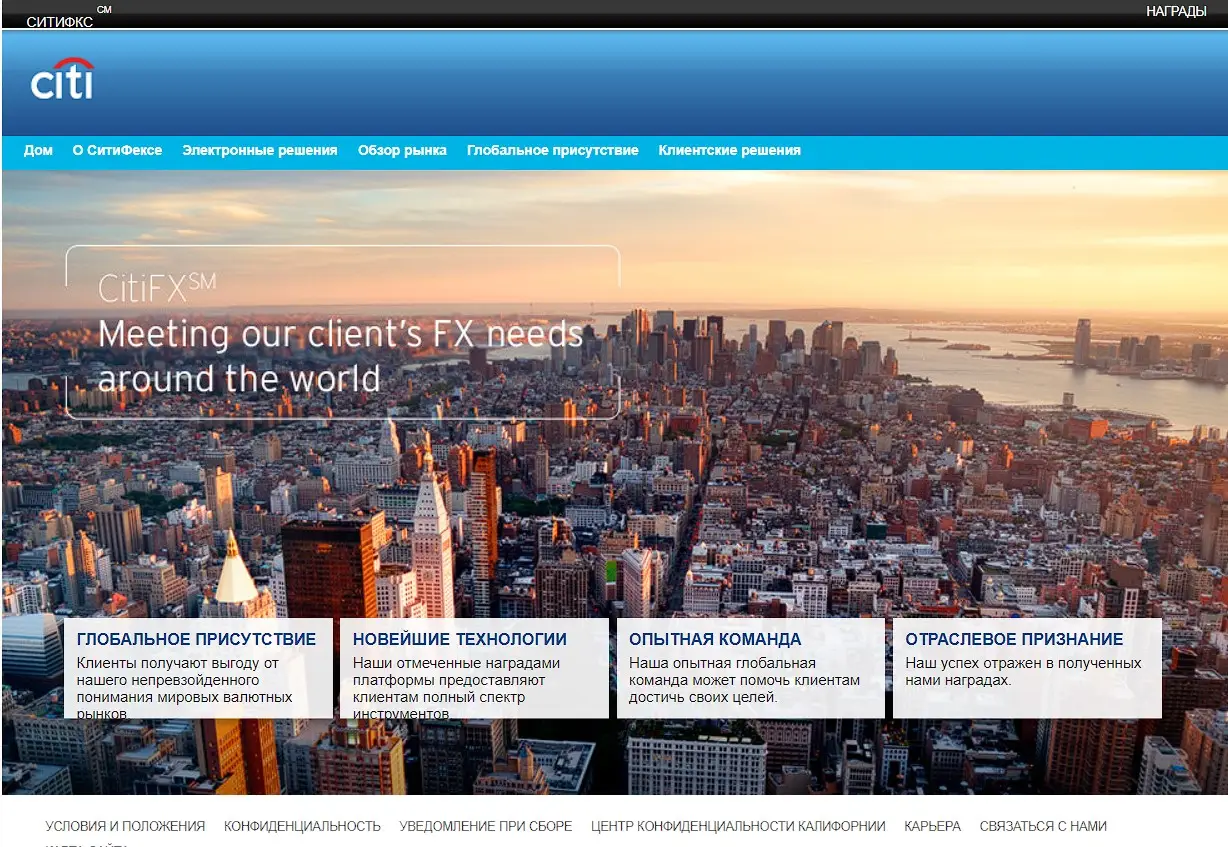
Task: Open the СВЯЗАТЬСЯ С НАМИ footer link
Action: tap(1043, 827)
